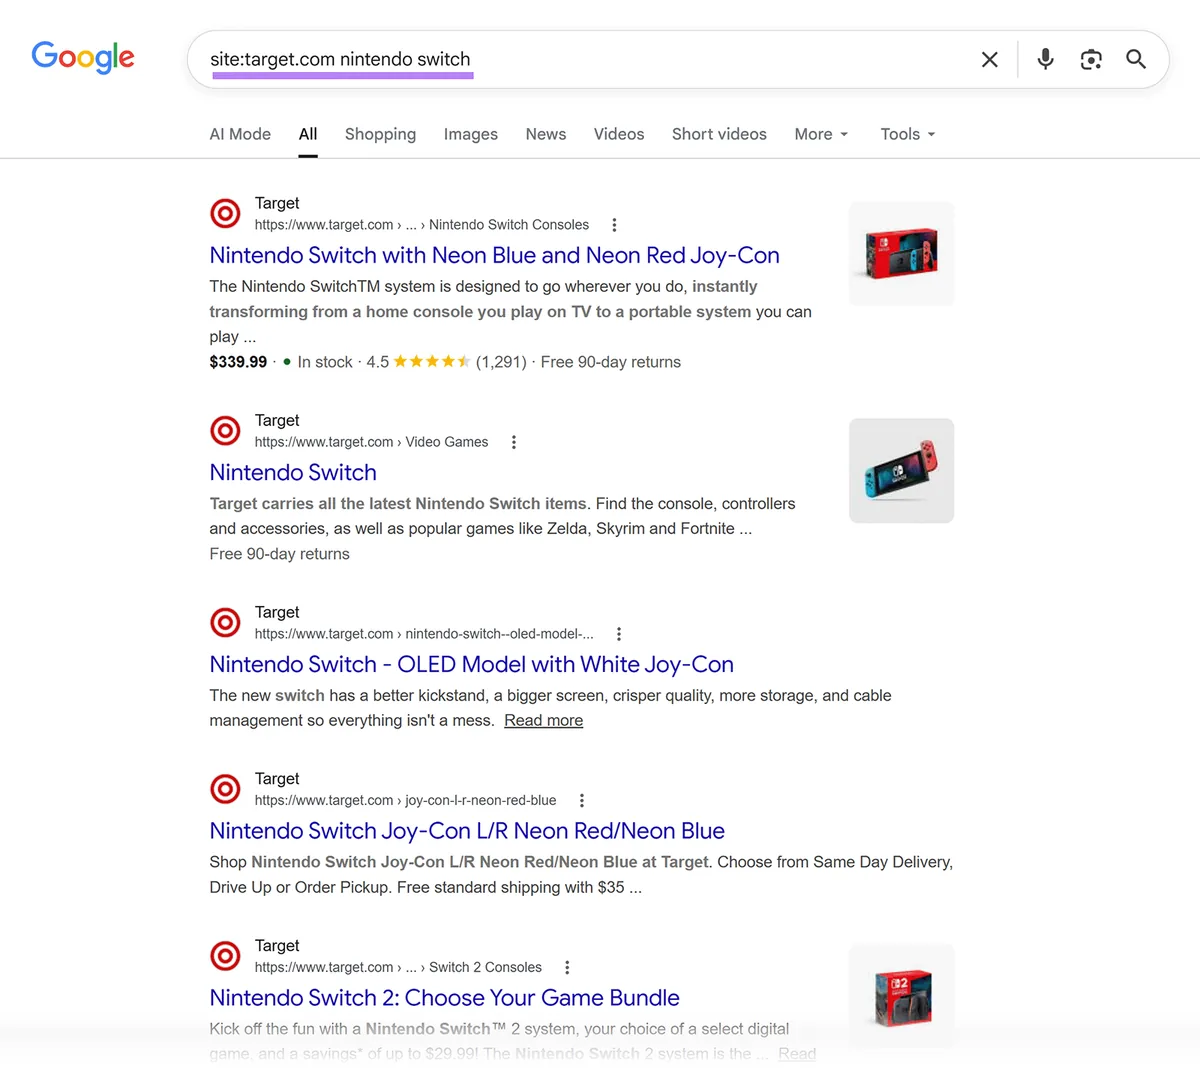The image size is (1200, 1075).
Task: Submit search with magnifying glass icon
Action: point(1136,59)
